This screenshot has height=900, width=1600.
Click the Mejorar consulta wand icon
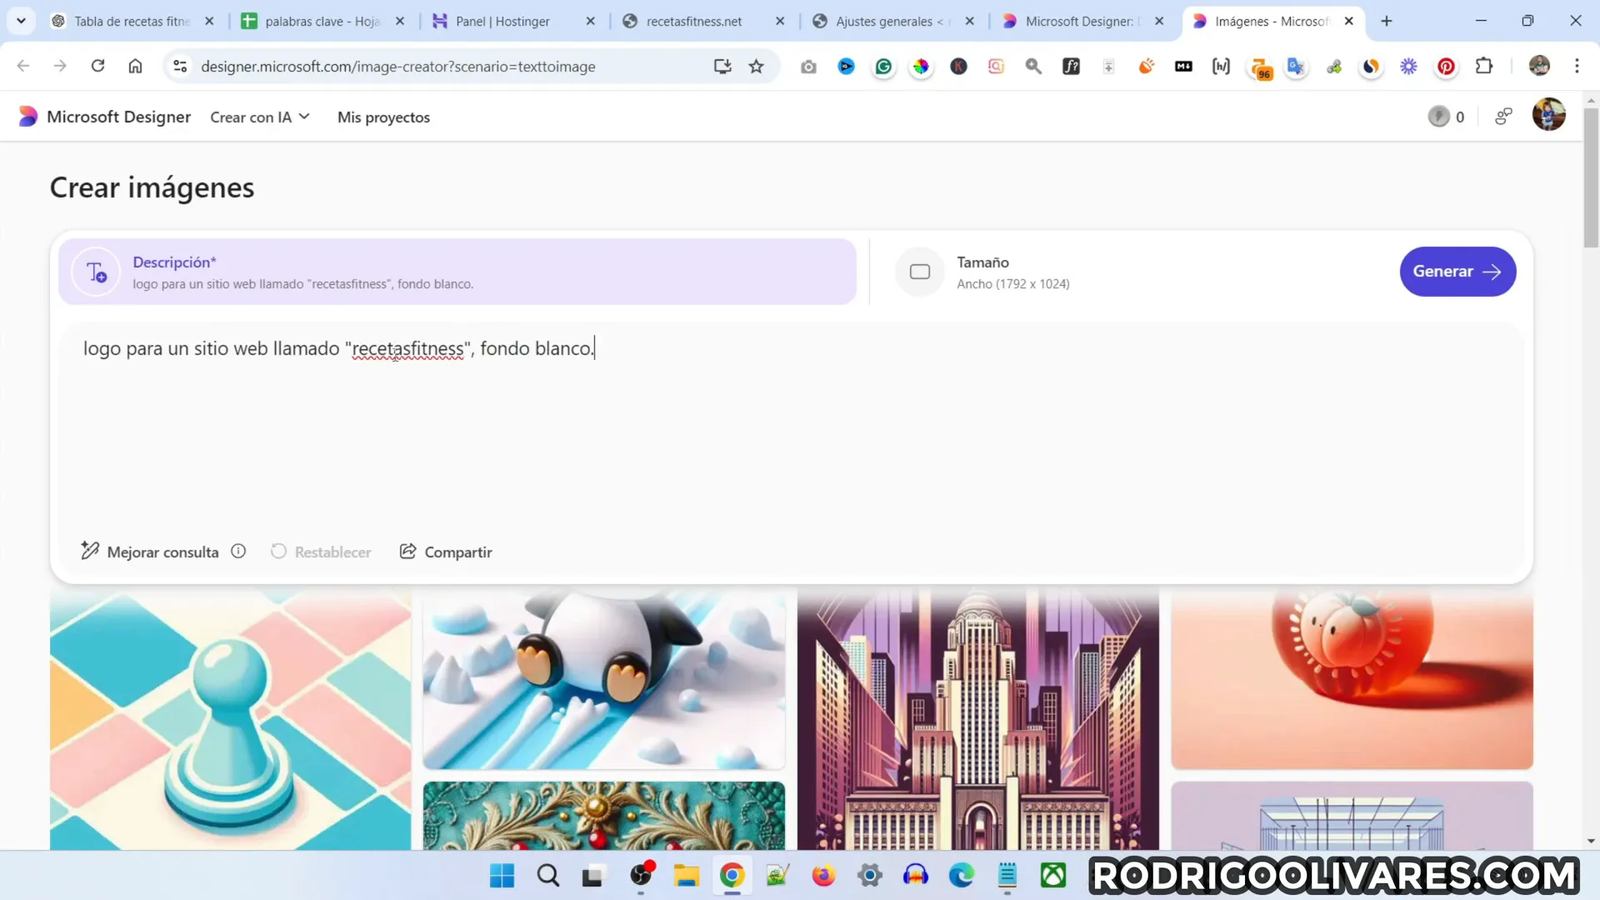[x=89, y=551]
